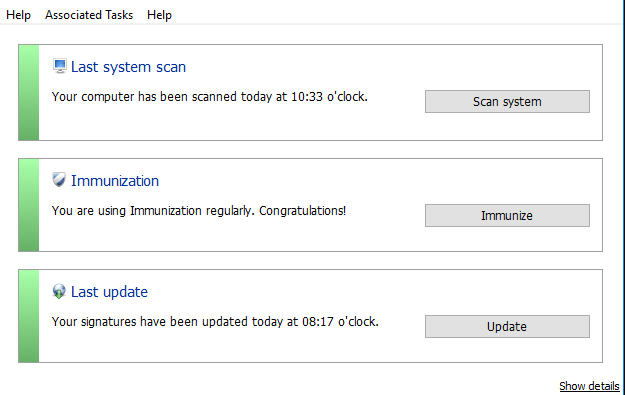
Task: Click the Last update heading text
Action: click(109, 292)
